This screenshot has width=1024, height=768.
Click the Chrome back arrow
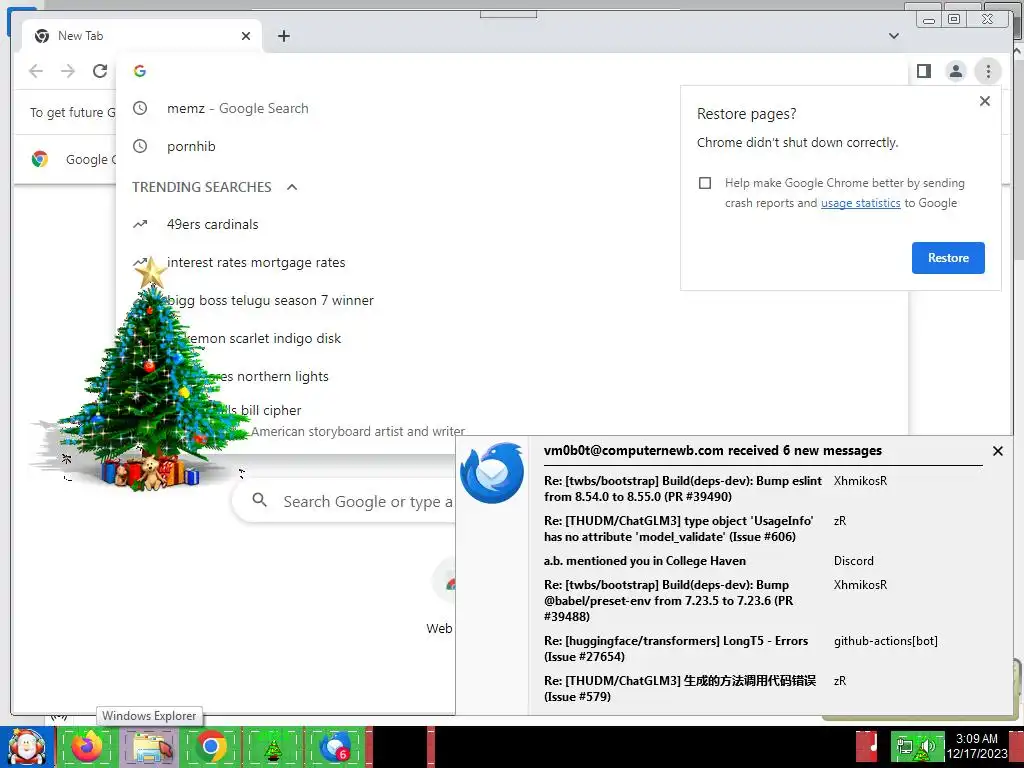point(36,71)
